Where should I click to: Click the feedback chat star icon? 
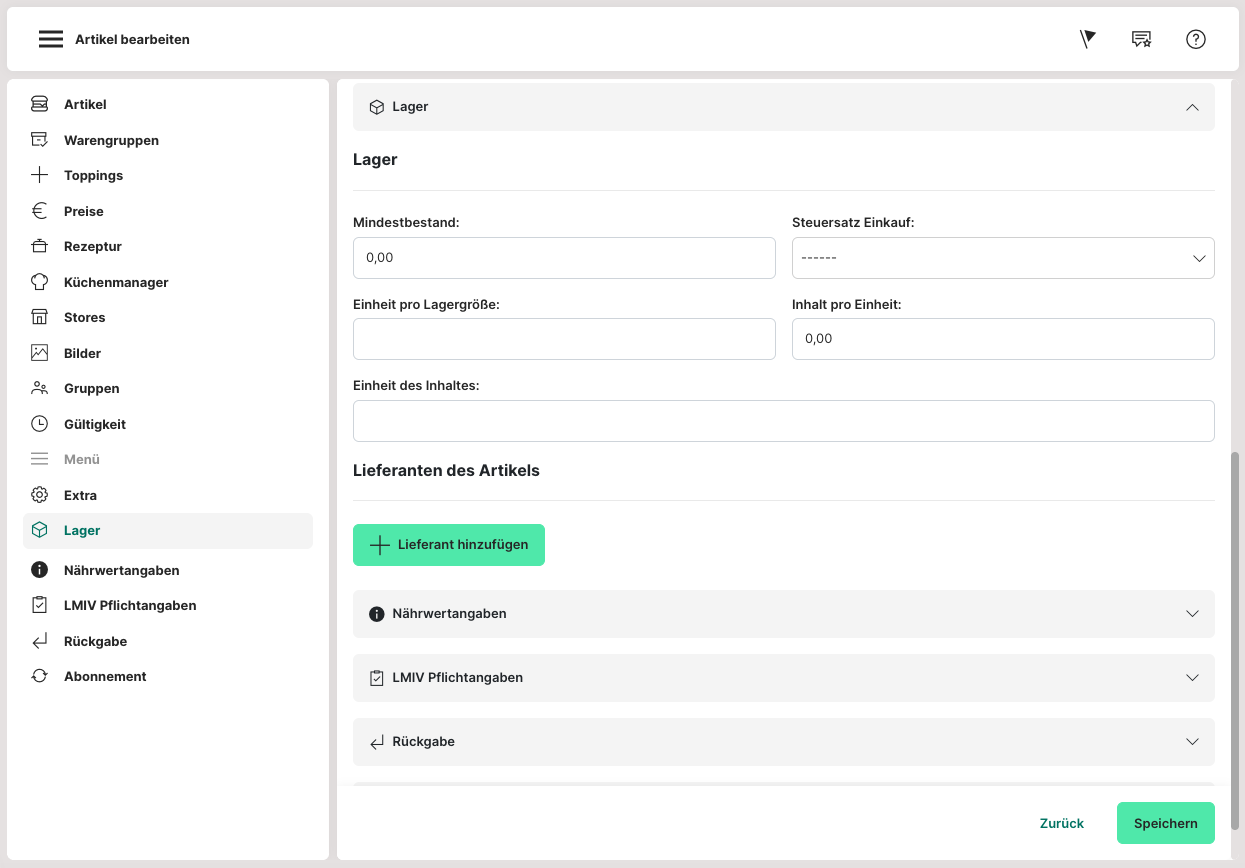(1141, 39)
